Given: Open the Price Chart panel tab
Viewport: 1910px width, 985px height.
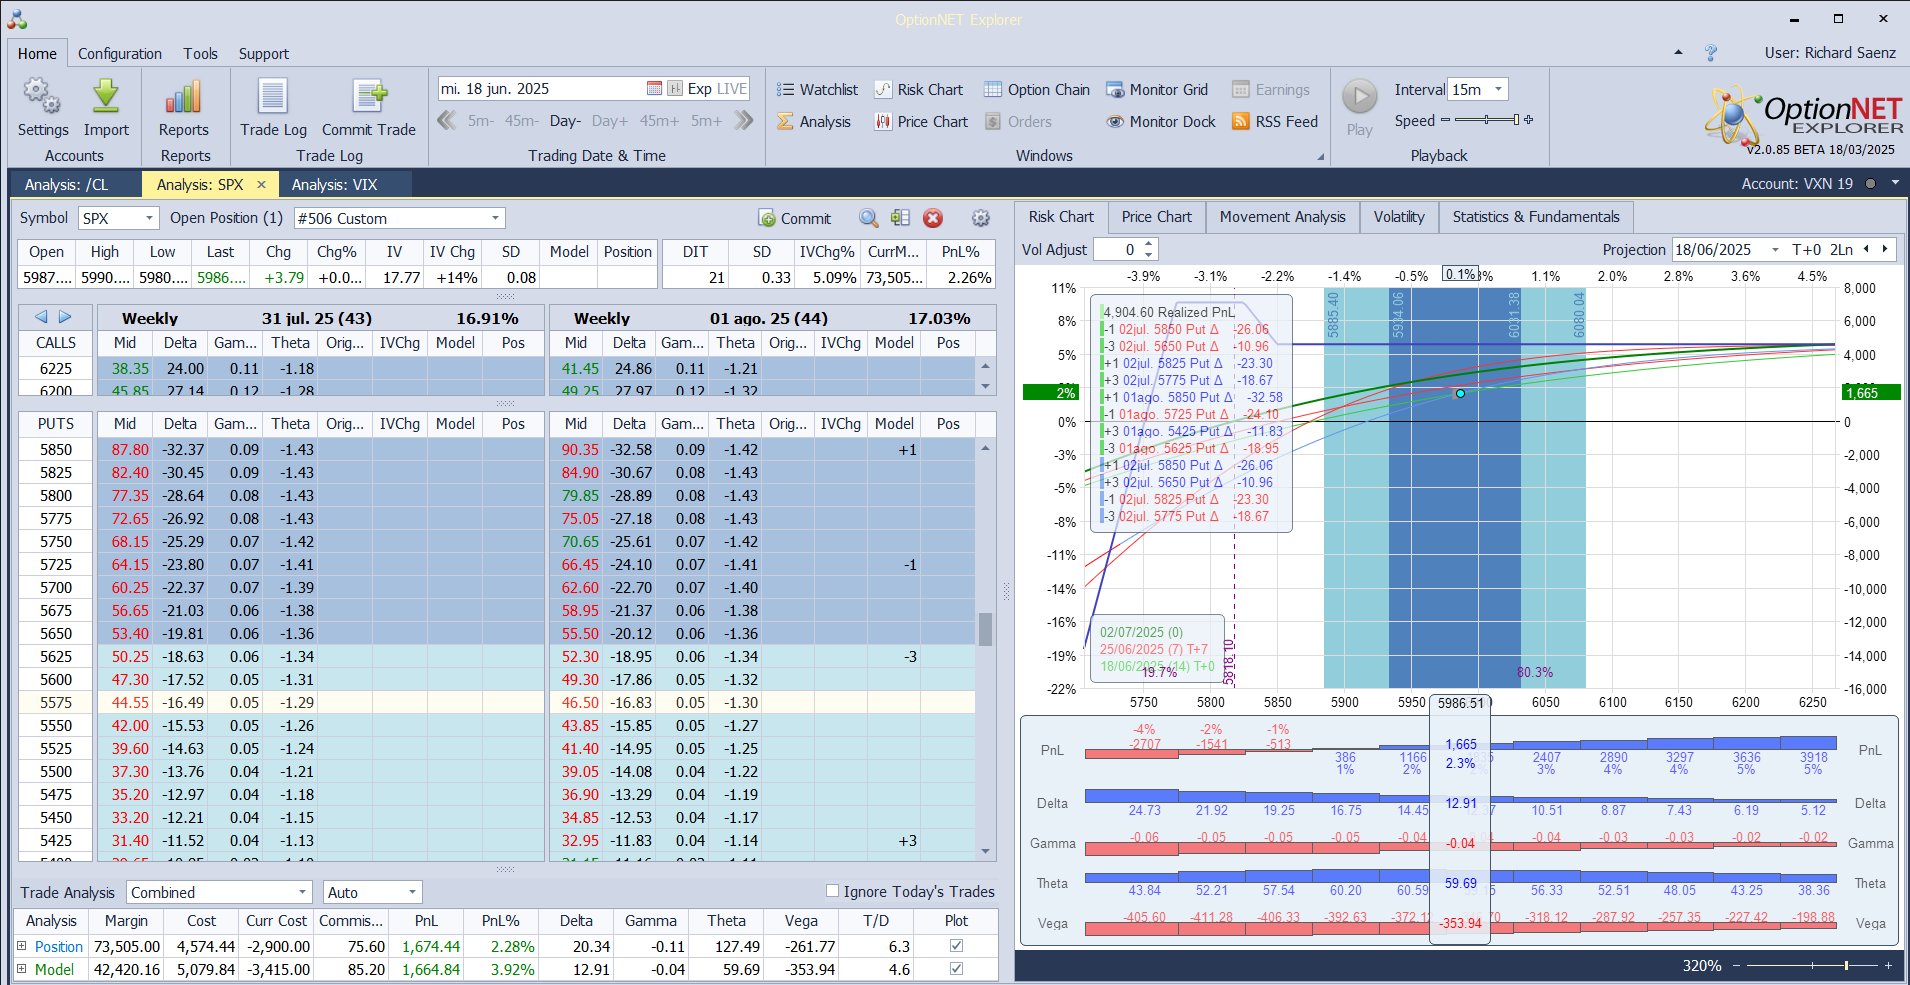Looking at the screenshot, I should 1157,217.
